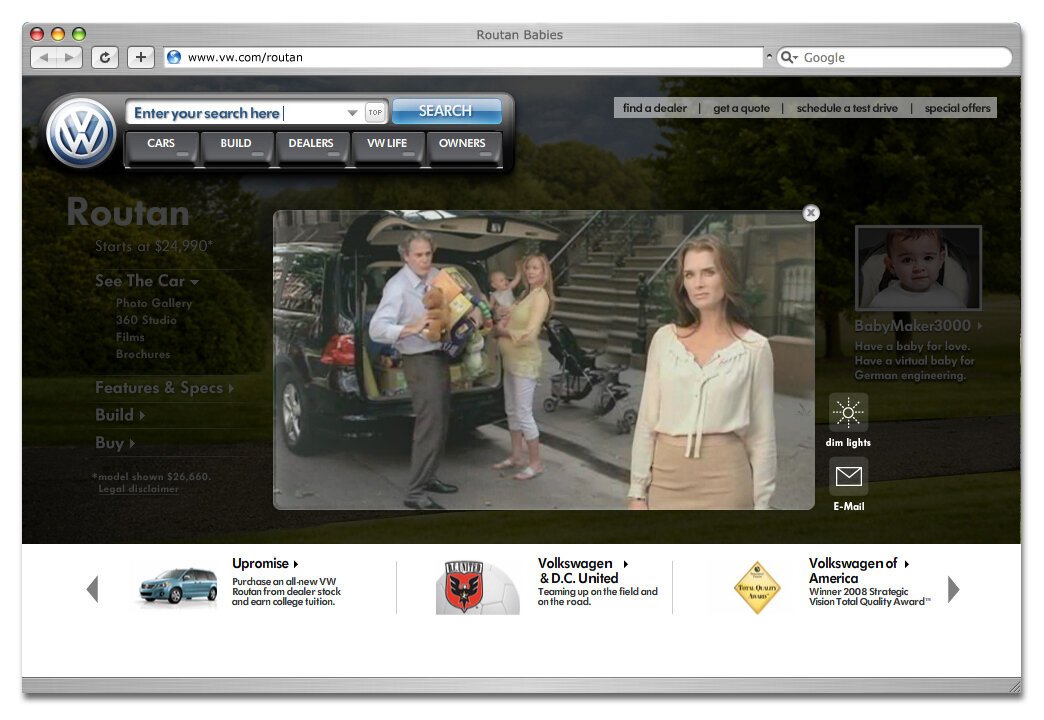This screenshot has width=1044, height=720.
Task: Click the yellow minimize window button
Action: [58, 34]
